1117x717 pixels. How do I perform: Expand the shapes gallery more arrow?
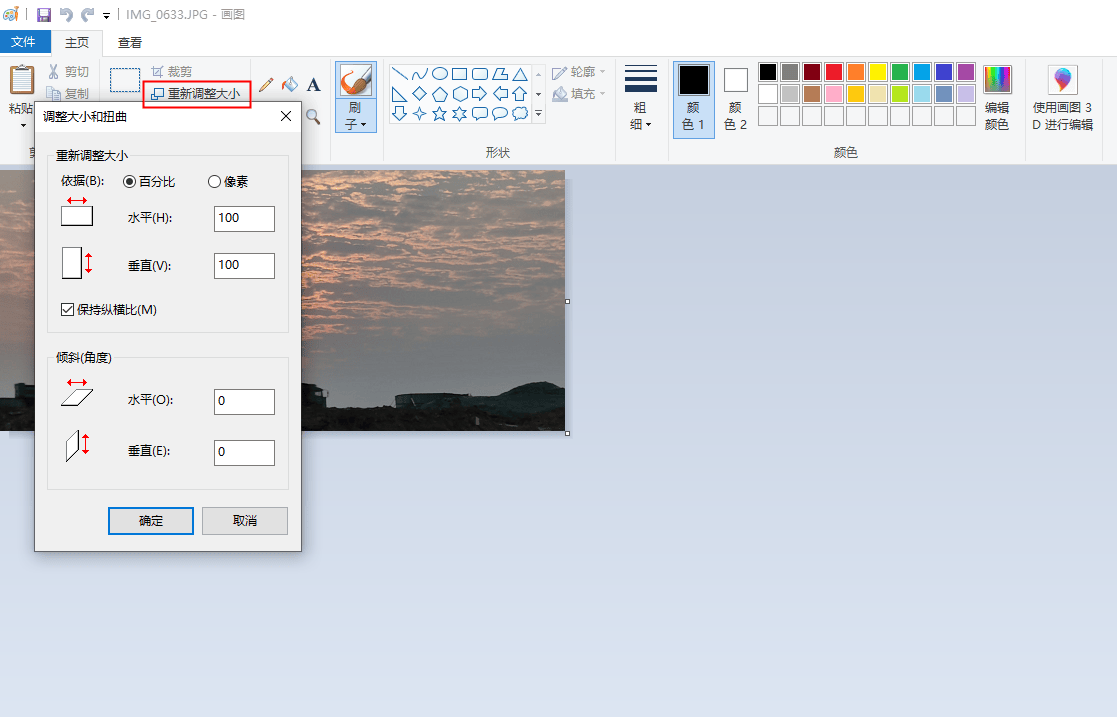tap(539, 114)
